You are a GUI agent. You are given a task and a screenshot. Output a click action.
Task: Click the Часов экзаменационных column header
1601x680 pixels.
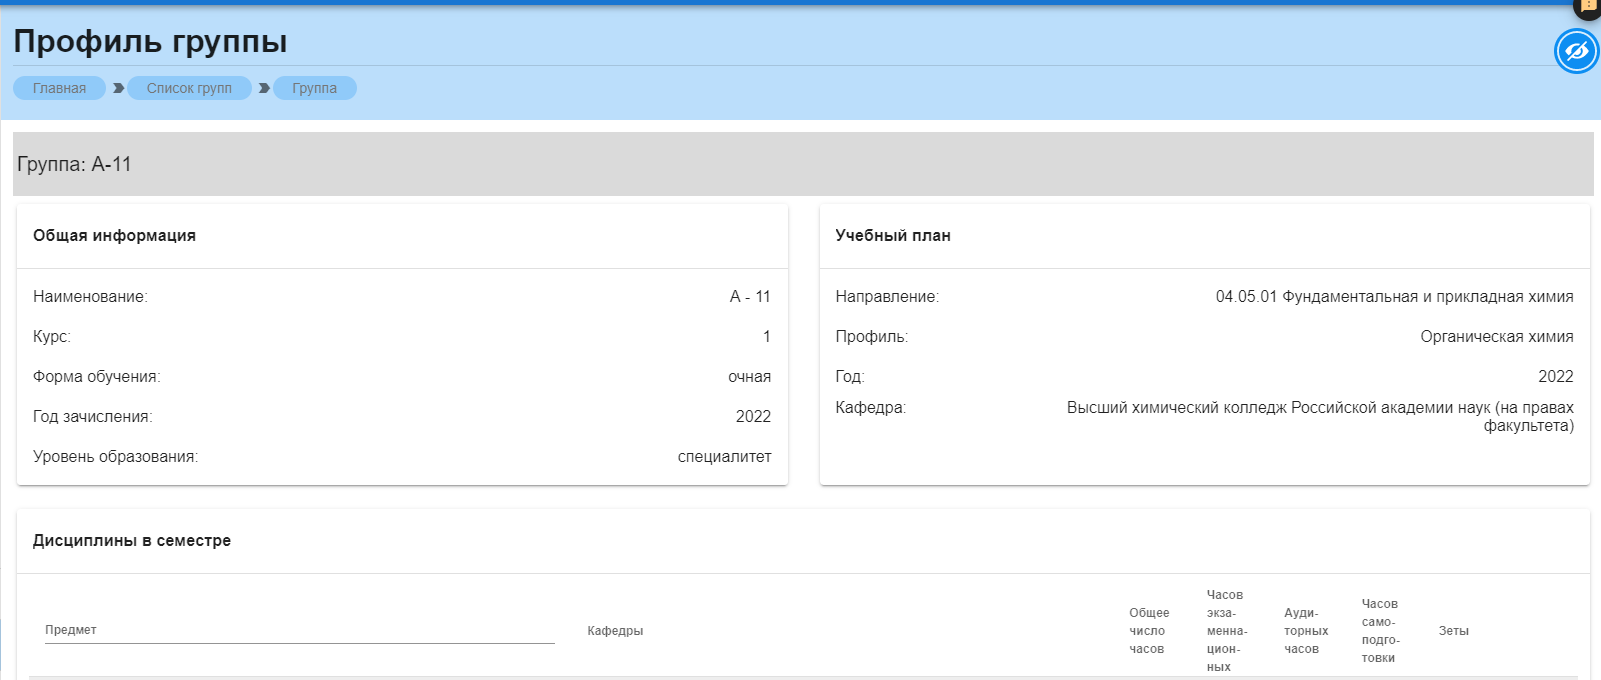pyautogui.click(x=1226, y=631)
